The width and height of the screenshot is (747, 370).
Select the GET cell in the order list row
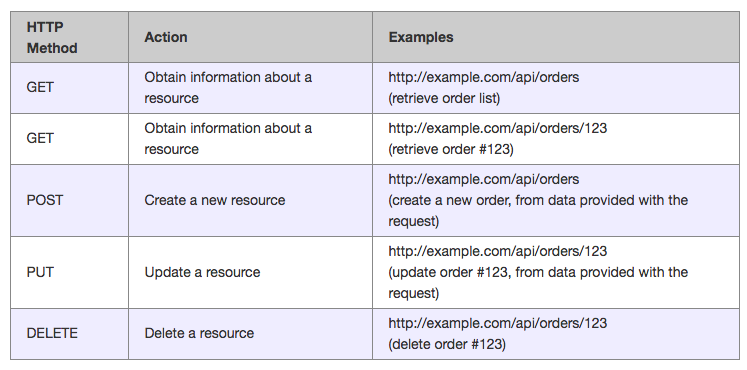[x=40, y=88]
